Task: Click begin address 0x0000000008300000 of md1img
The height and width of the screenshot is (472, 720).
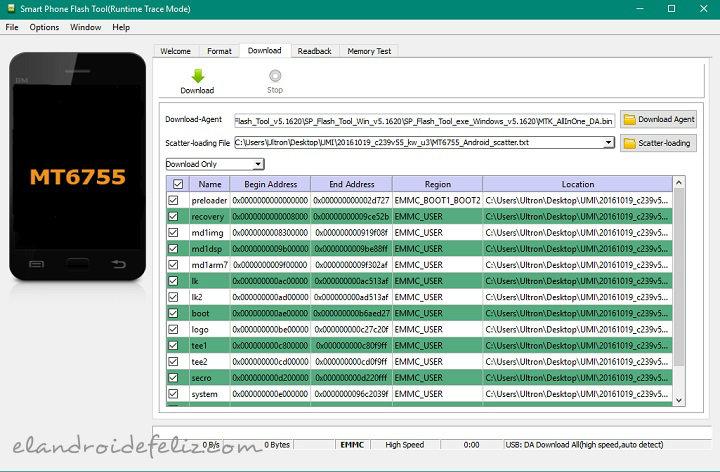Action: tap(270, 232)
